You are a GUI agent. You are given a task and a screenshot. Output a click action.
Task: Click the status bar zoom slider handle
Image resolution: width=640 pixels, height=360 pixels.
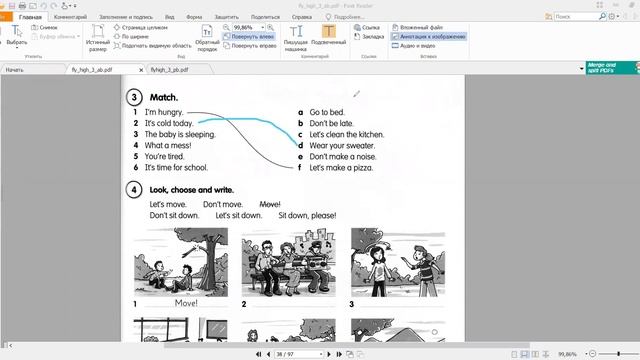[x=619, y=354]
